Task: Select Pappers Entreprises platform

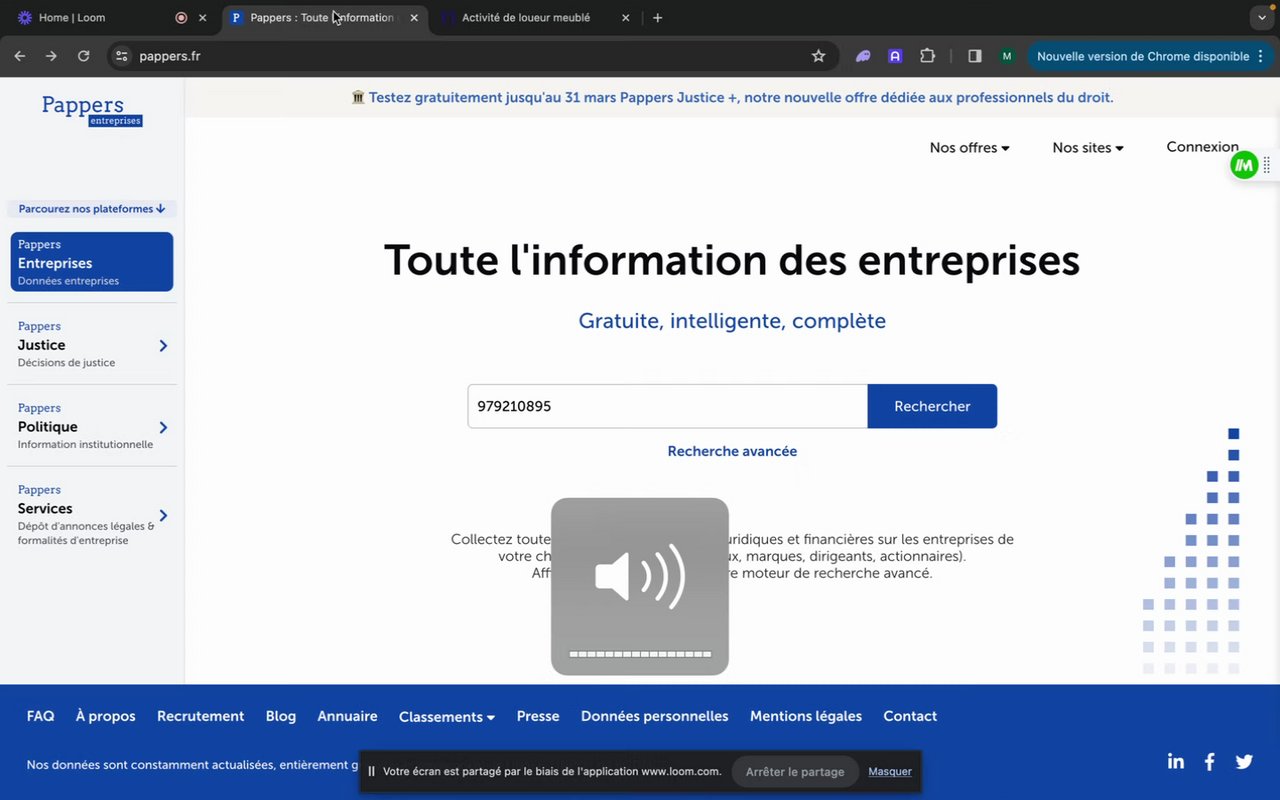Action: [92, 262]
